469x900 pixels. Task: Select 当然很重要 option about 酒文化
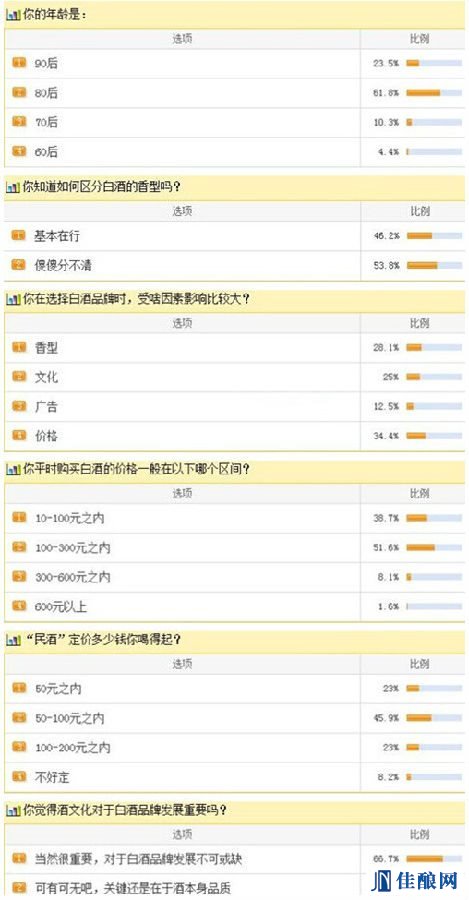(x=138, y=859)
